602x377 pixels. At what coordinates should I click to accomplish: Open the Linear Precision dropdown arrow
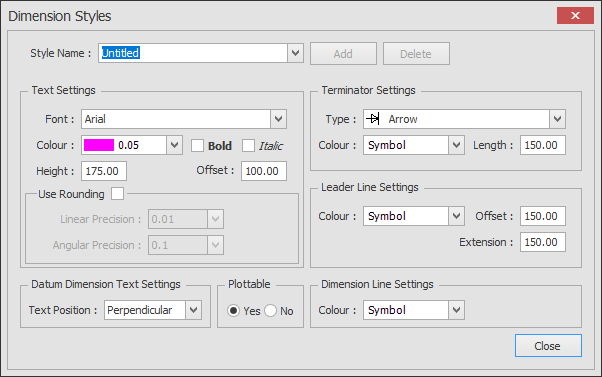click(215, 219)
